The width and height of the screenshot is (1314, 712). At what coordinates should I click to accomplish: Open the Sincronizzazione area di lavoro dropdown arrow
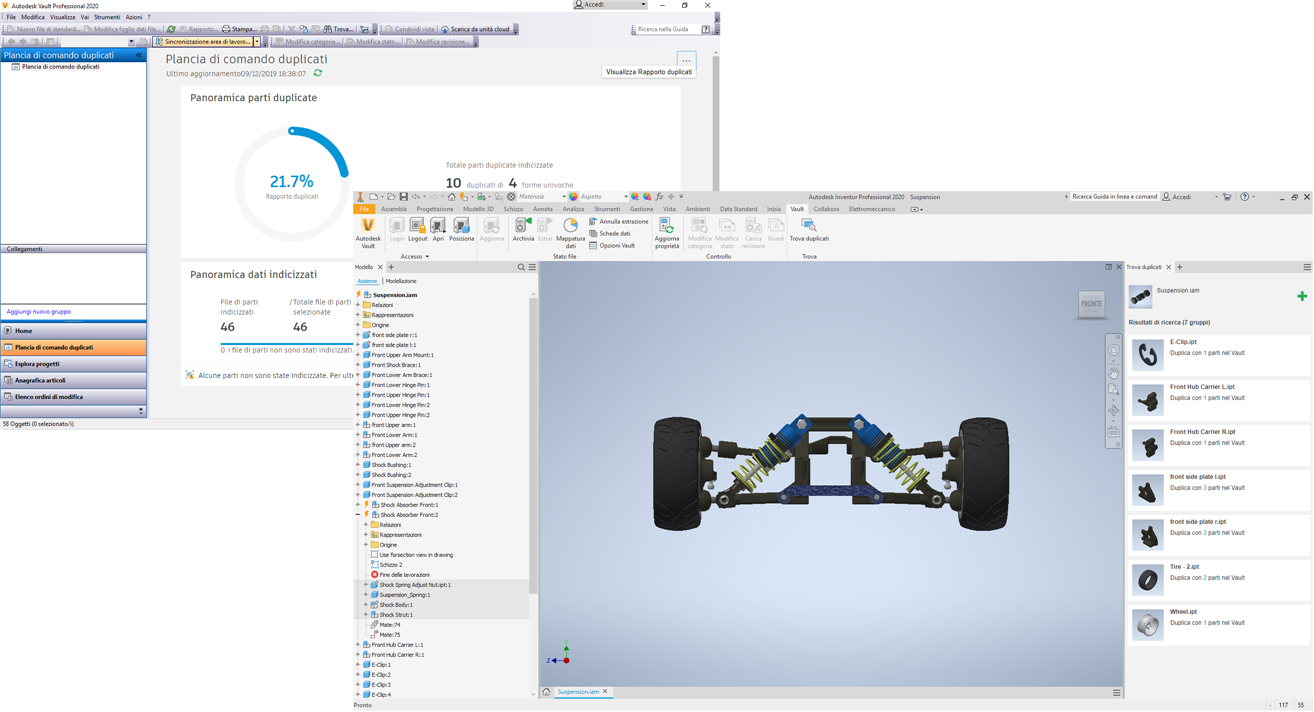tap(257, 42)
